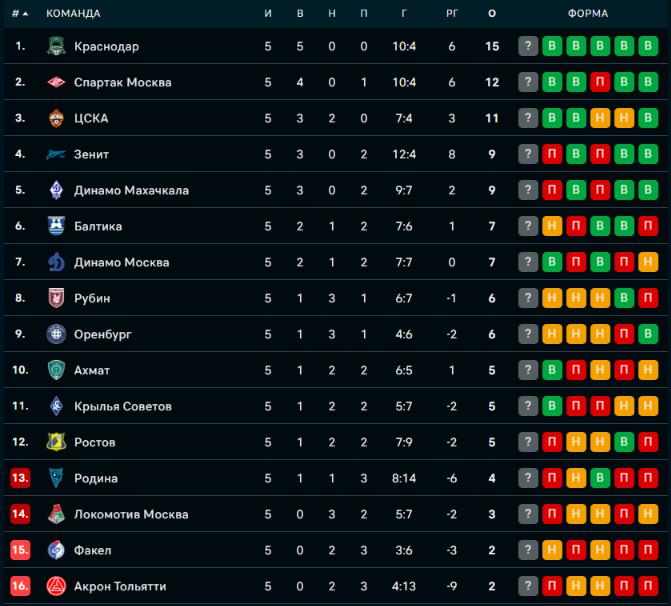Sort by the РГ goal difference header
Viewport: 671px width, 606px height.
click(x=452, y=14)
